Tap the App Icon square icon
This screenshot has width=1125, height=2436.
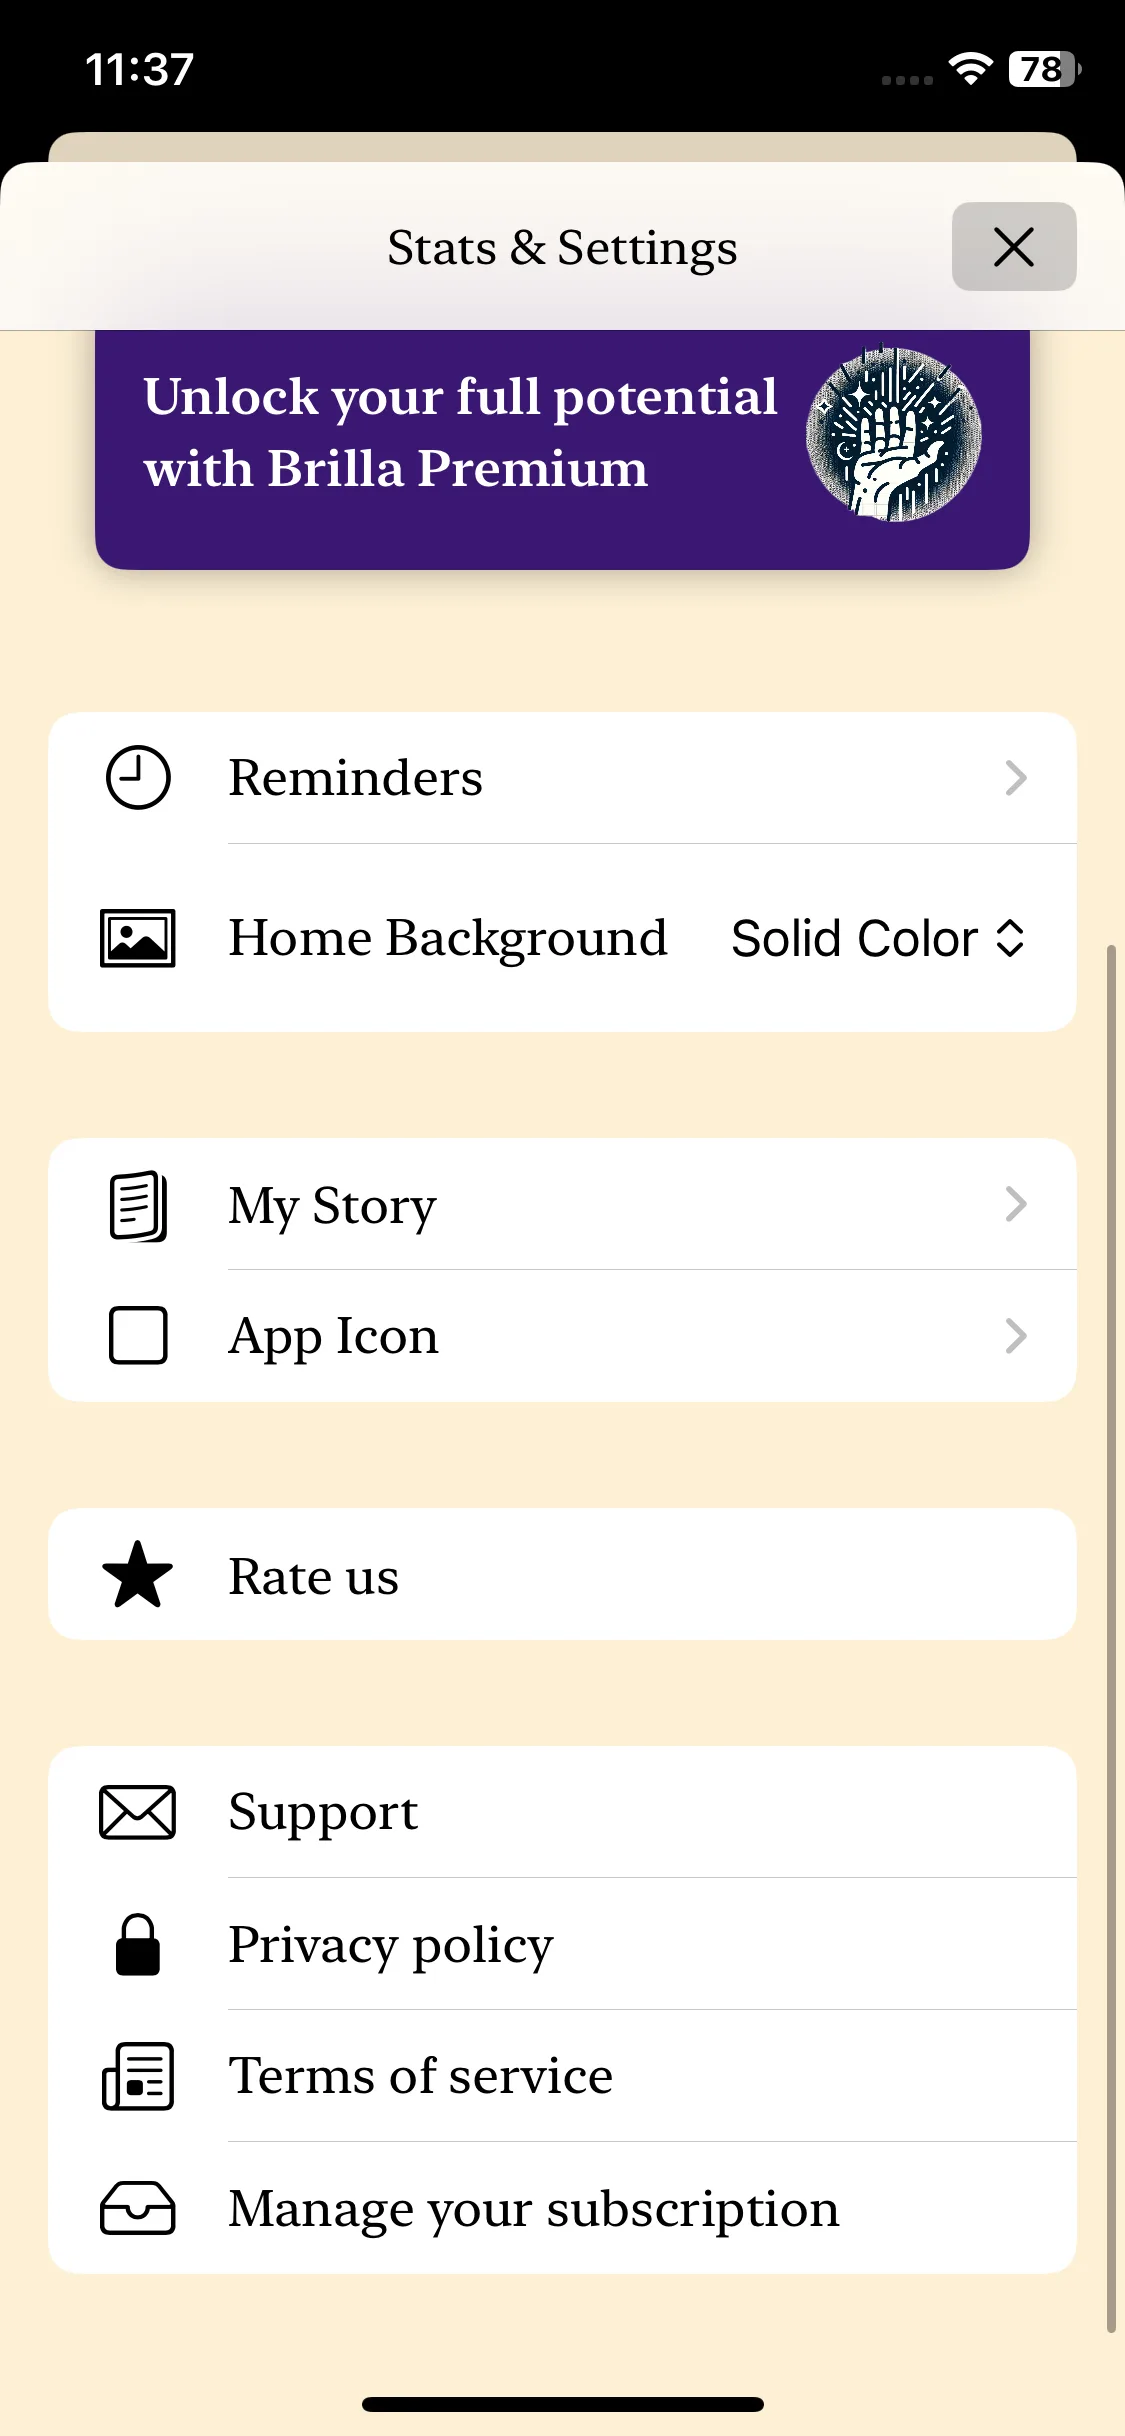point(138,1335)
